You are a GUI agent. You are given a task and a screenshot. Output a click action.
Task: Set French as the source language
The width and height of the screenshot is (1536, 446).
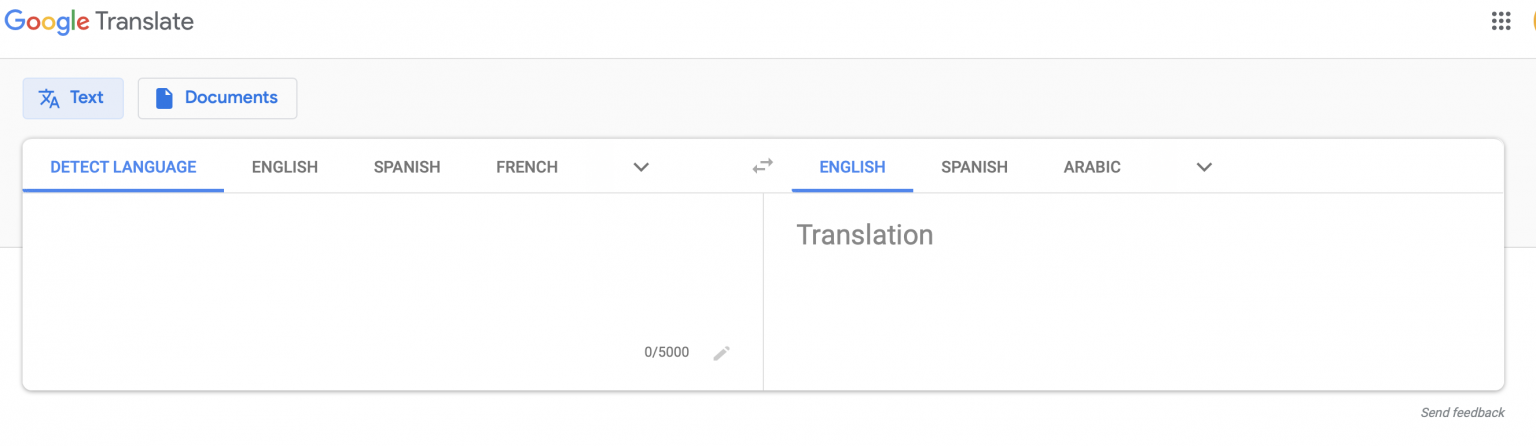tap(527, 167)
